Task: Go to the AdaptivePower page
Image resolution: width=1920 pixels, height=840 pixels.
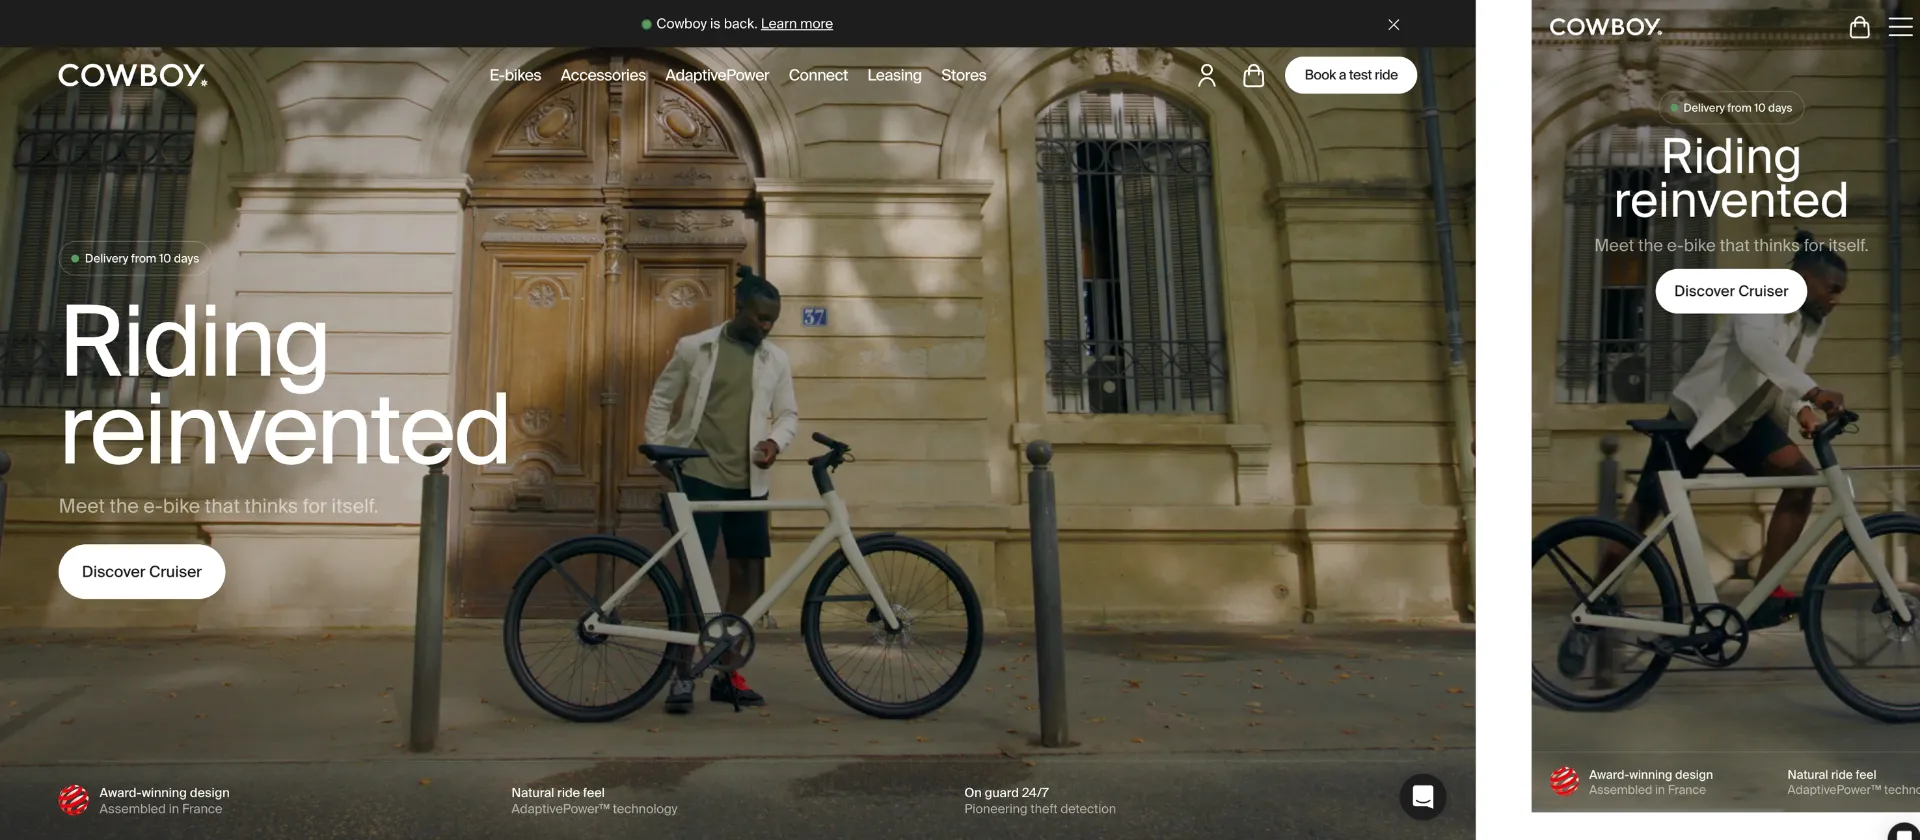Action: pyautogui.click(x=717, y=75)
